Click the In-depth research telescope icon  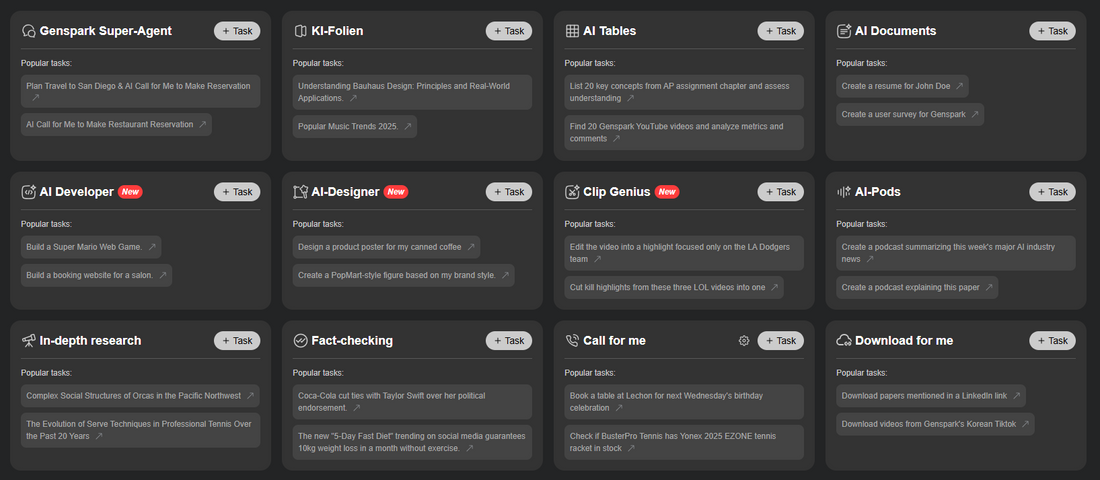(29, 341)
